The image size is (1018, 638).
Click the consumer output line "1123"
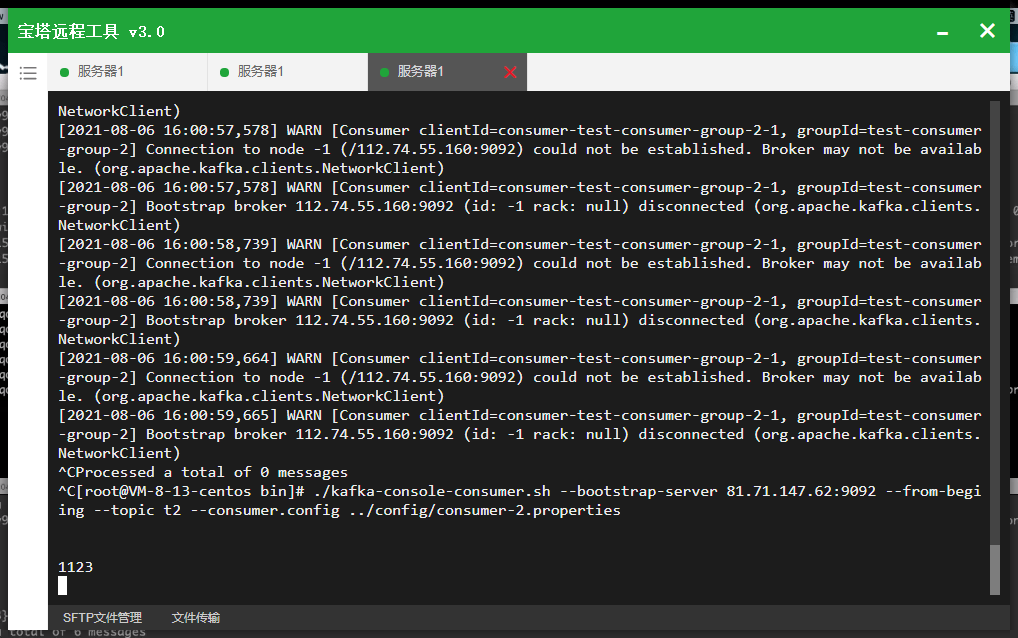pos(75,567)
